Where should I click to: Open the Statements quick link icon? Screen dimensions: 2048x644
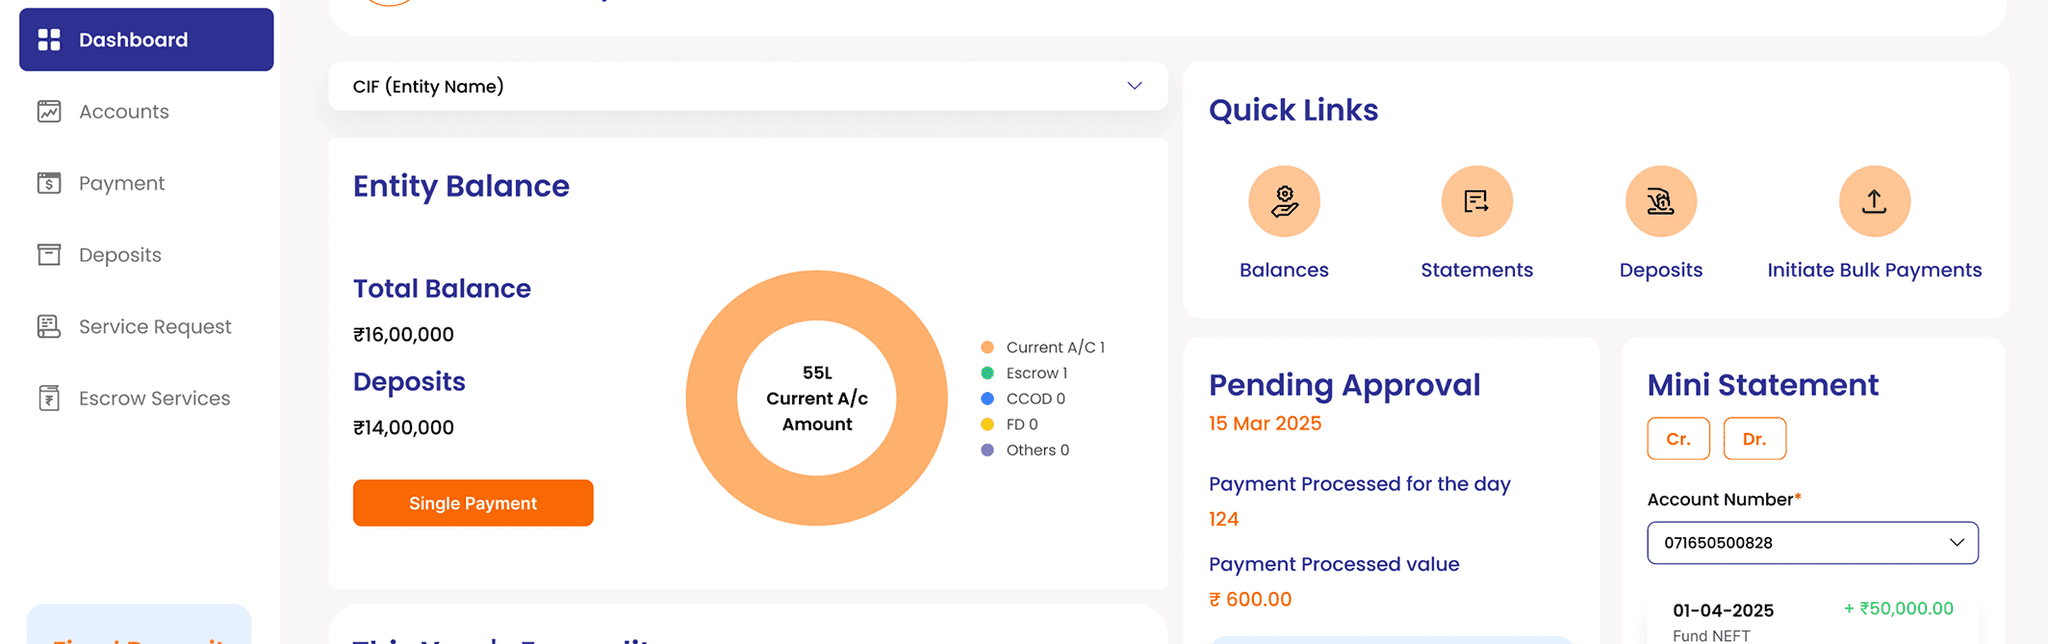(x=1476, y=201)
